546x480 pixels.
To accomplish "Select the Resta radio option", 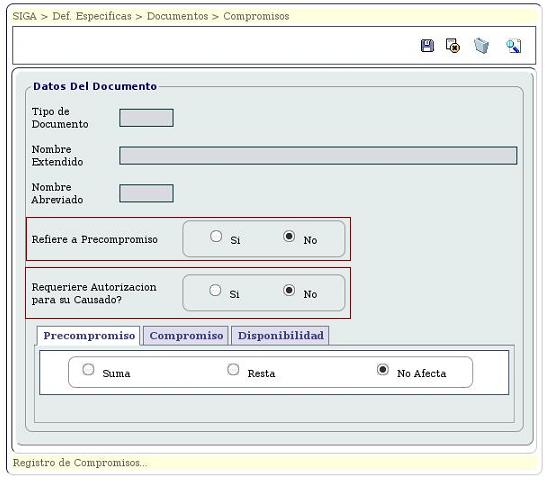I will click(x=233, y=369).
